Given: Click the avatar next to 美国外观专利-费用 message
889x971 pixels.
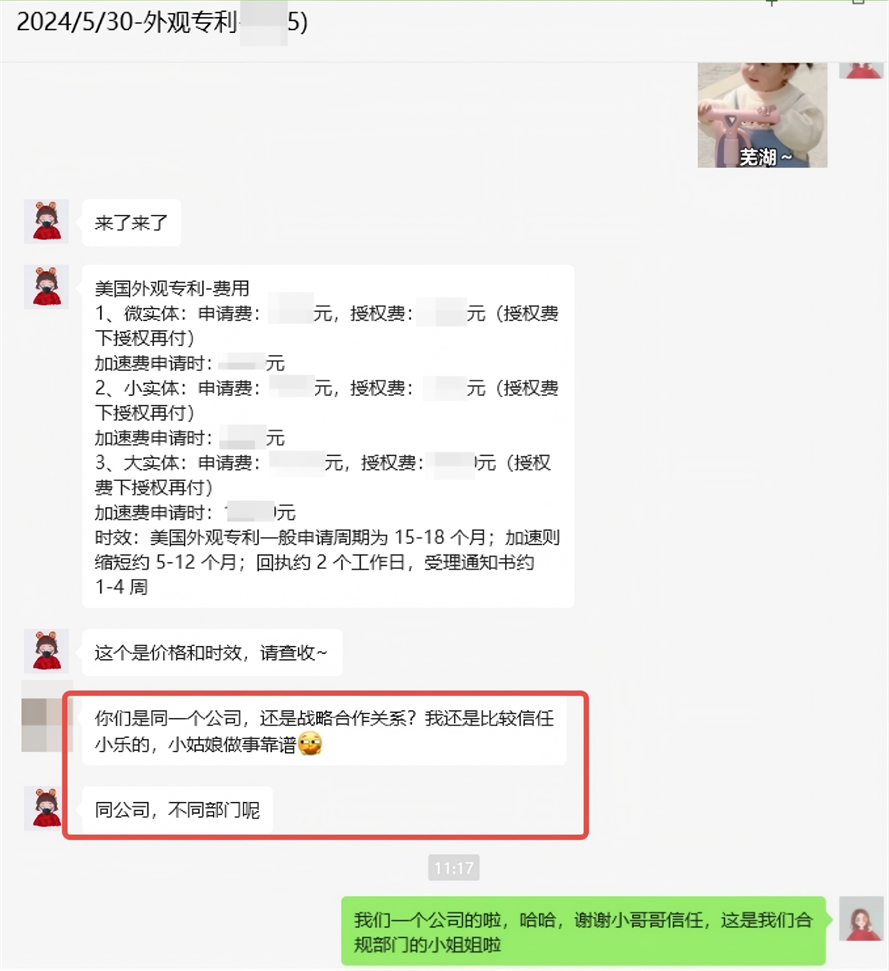Looking at the screenshot, I should 46,287.
